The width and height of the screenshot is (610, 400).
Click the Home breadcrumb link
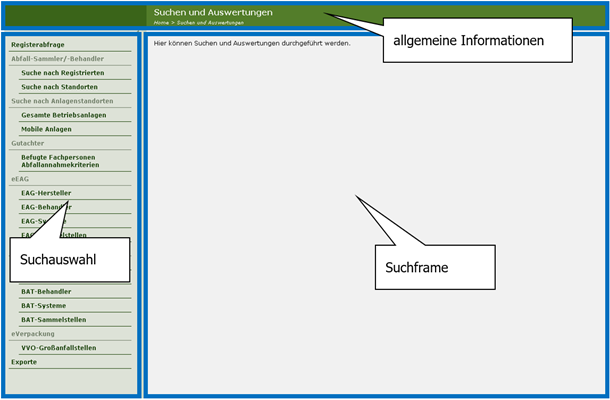(x=160, y=22)
